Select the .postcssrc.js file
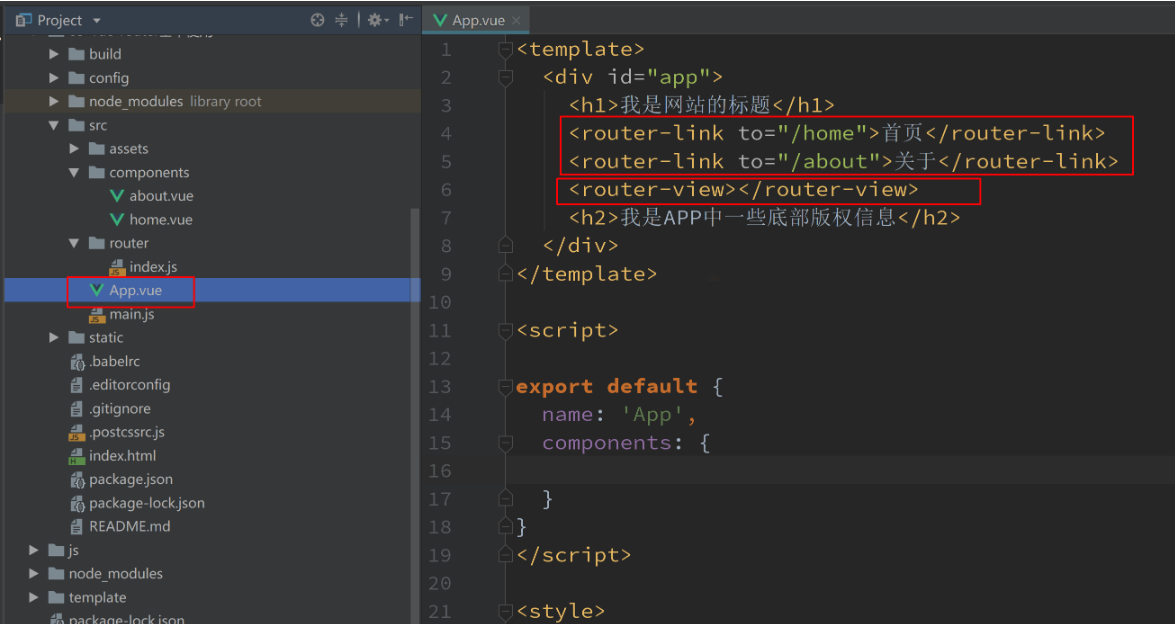This screenshot has height=624, width=1175. tap(127, 431)
